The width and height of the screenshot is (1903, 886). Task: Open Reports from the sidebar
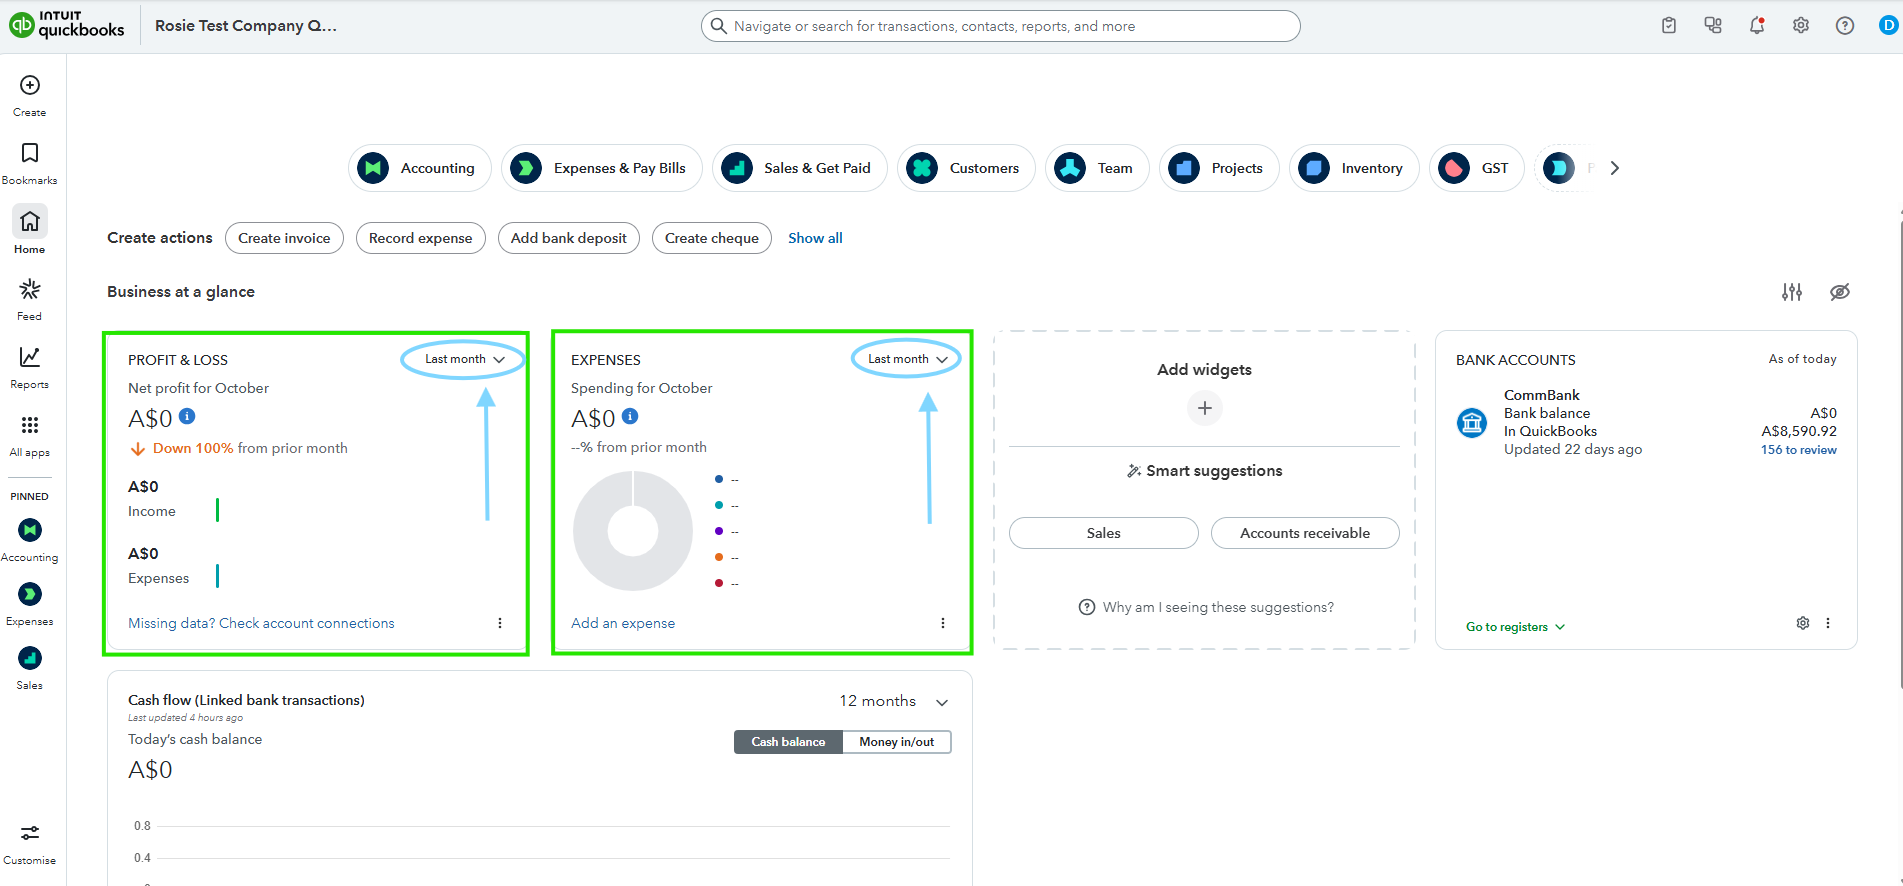(x=30, y=358)
